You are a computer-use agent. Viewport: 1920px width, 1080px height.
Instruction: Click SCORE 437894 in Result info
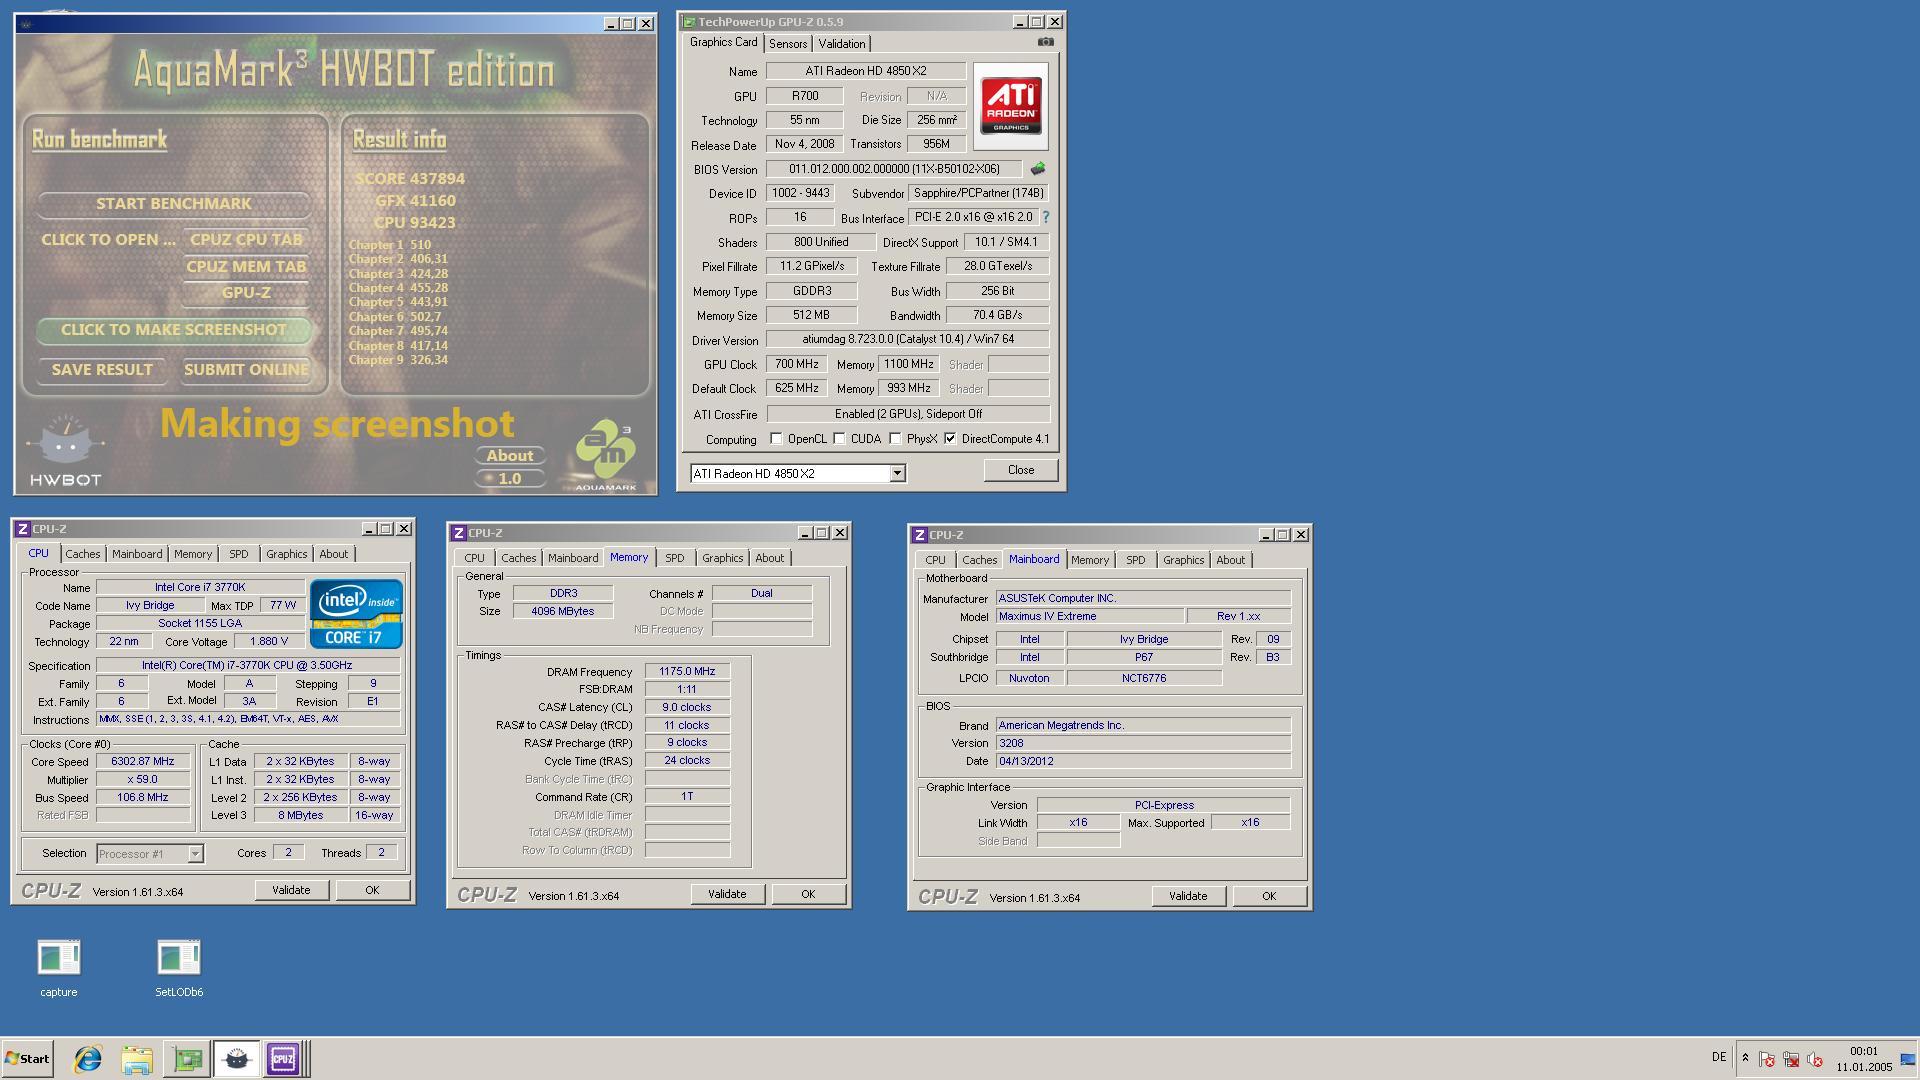click(409, 179)
